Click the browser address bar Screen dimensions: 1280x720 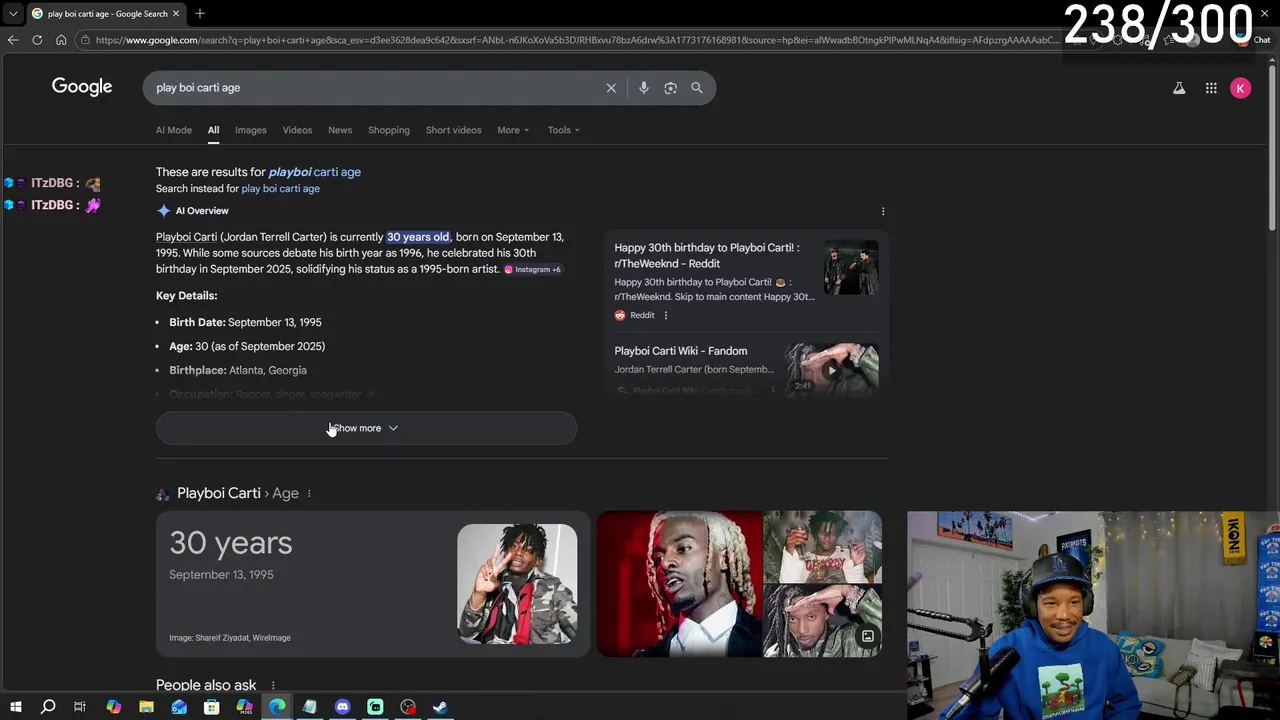tap(575, 40)
